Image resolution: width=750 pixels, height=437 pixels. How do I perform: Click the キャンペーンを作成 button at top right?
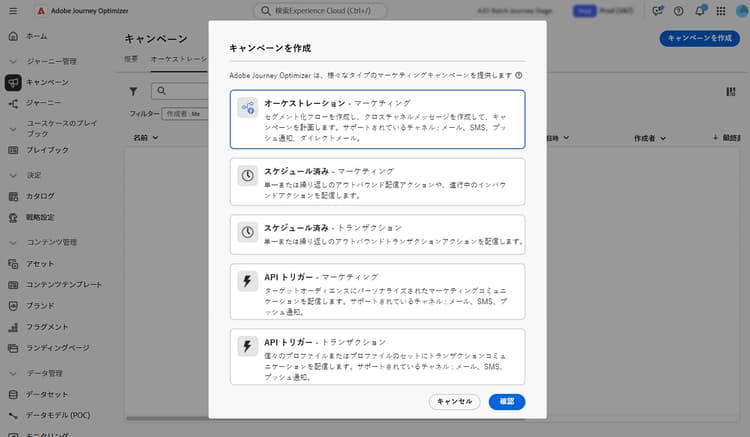coord(699,38)
